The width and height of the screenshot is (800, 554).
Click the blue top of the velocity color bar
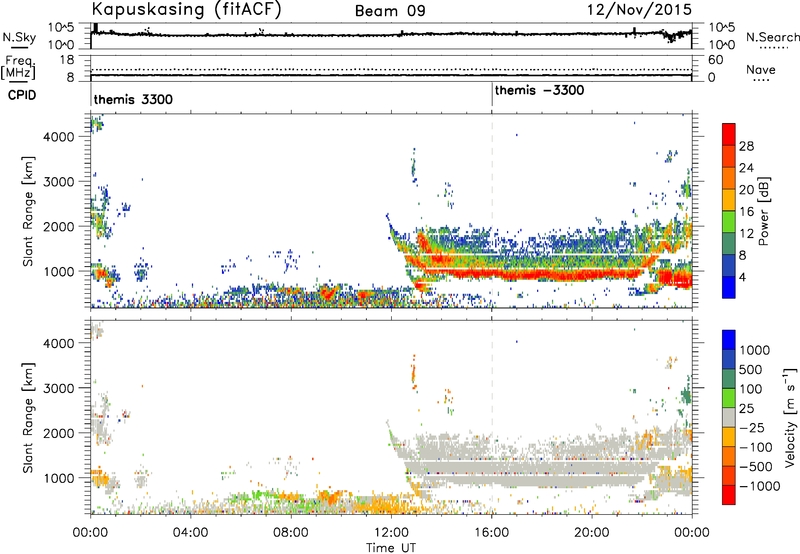(729, 340)
